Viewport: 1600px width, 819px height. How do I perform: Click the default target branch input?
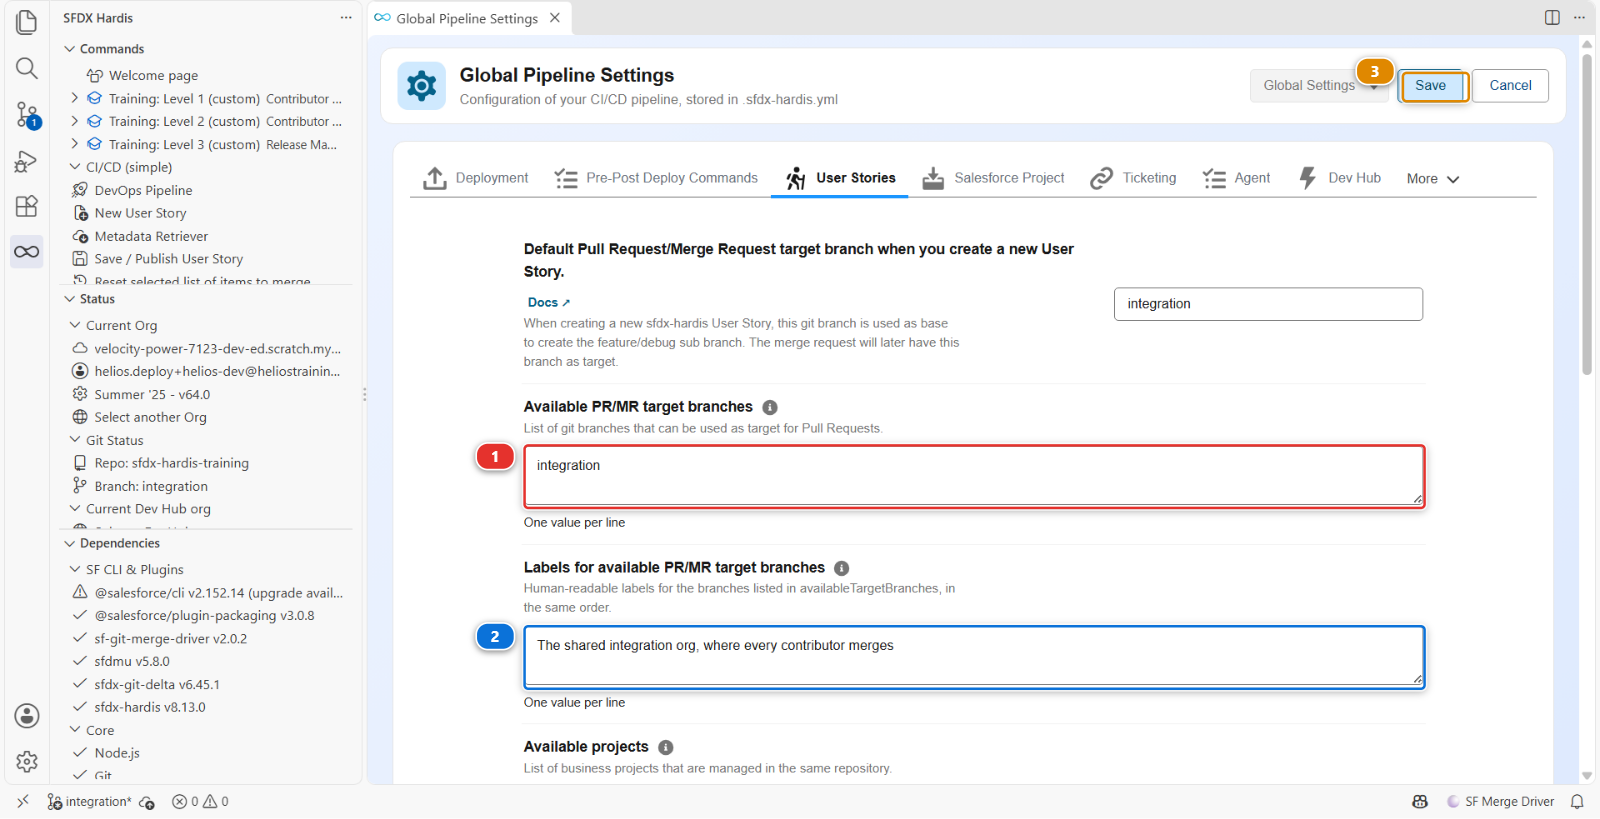1268,304
